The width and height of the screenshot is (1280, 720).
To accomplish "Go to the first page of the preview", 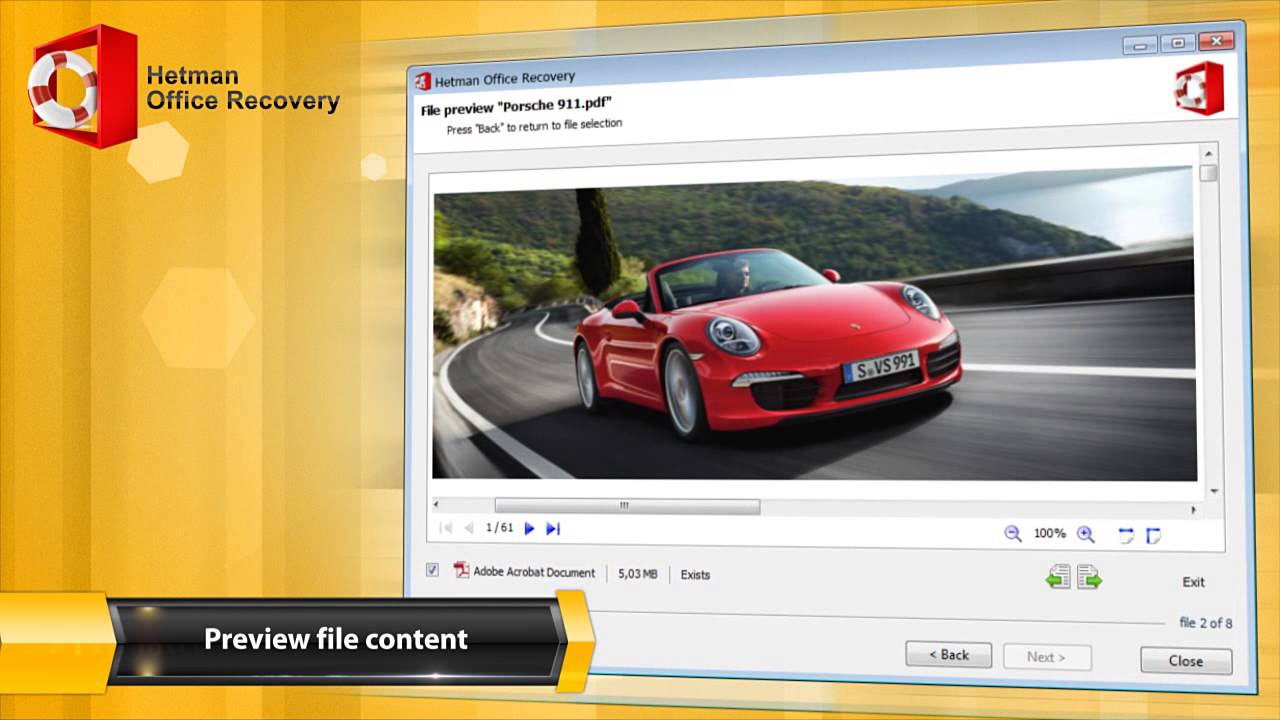I will pos(446,527).
